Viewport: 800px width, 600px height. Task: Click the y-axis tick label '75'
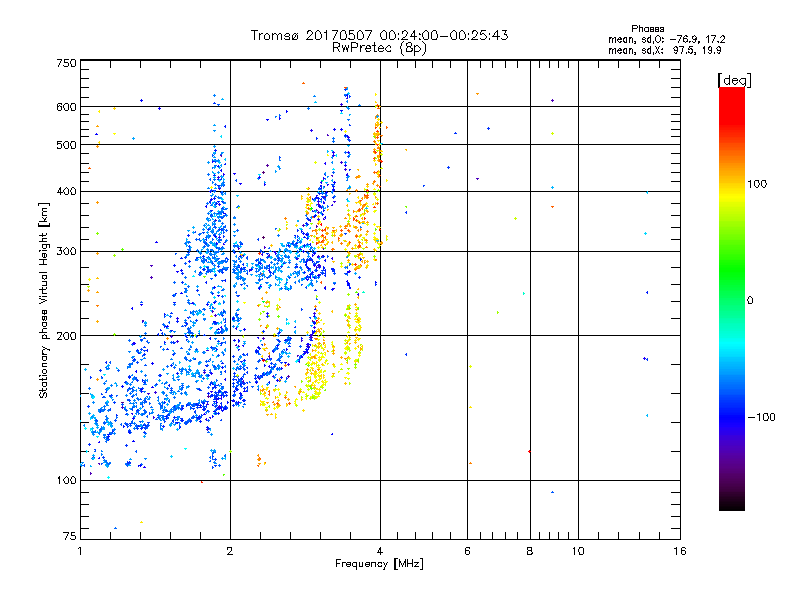(x=70, y=536)
